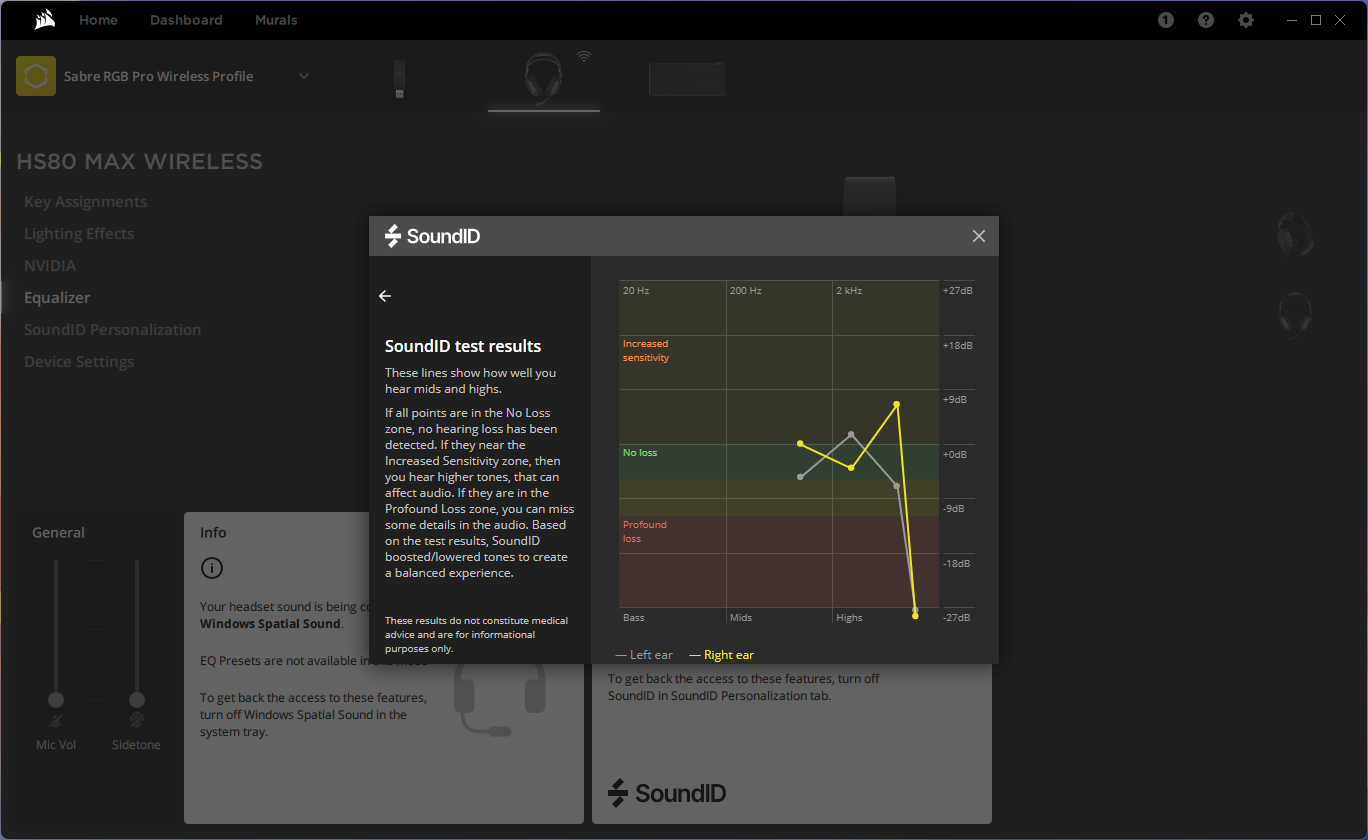Open SoundID Personalization in the sidebar
This screenshot has height=840, width=1368.
(x=113, y=330)
